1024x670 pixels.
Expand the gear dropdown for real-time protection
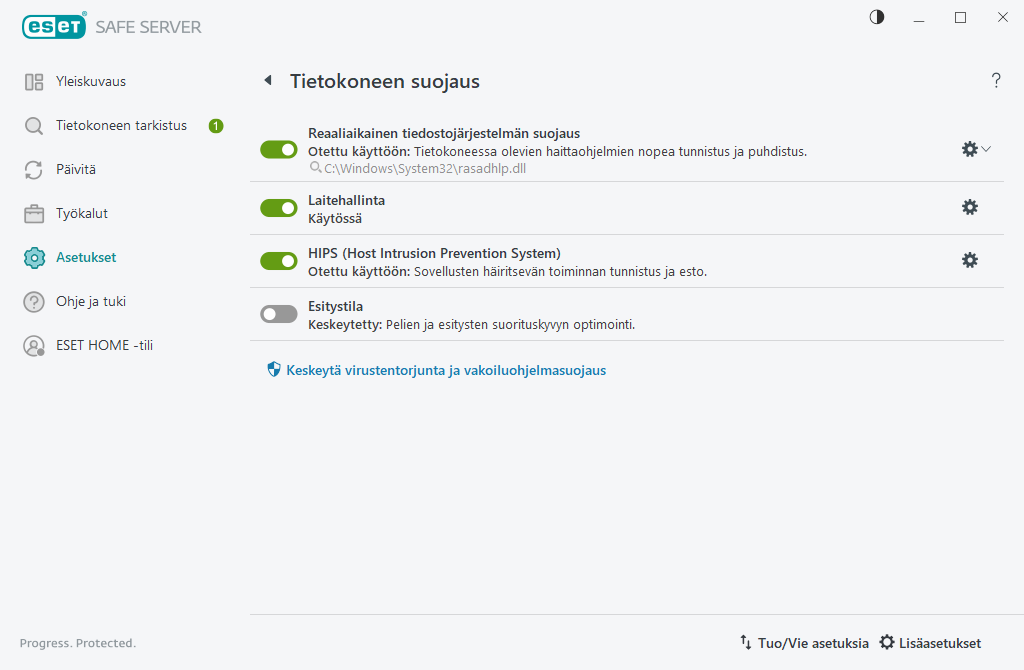[988, 149]
